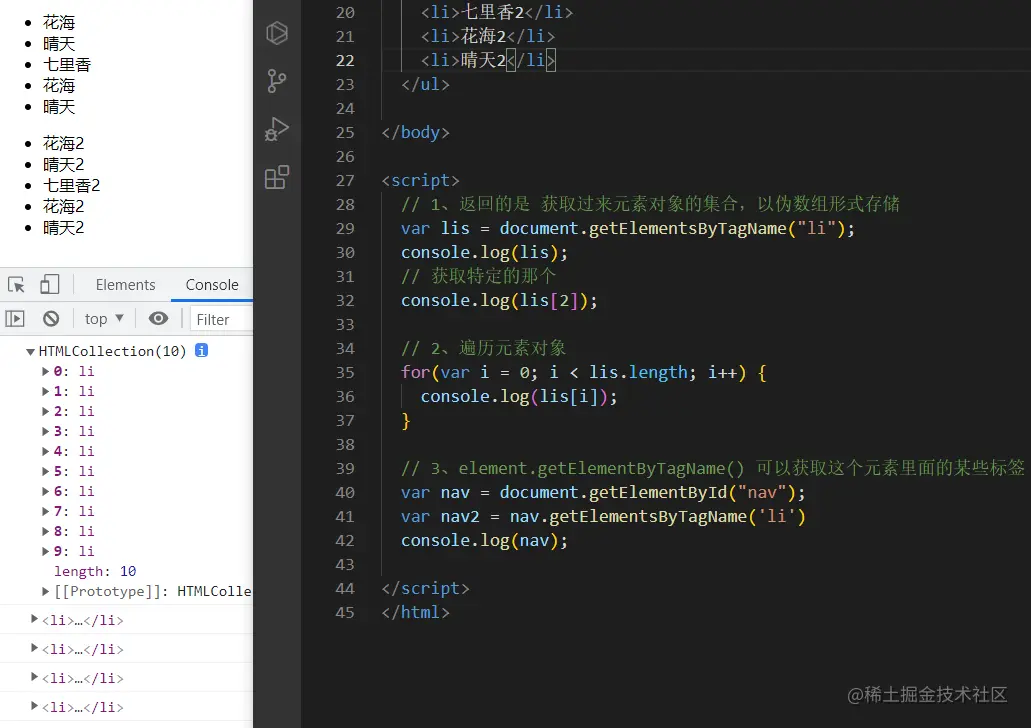Viewport: 1031px width, 728px height.
Task: Click console.log(lis[2]) on line 32
Action: coord(496,301)
